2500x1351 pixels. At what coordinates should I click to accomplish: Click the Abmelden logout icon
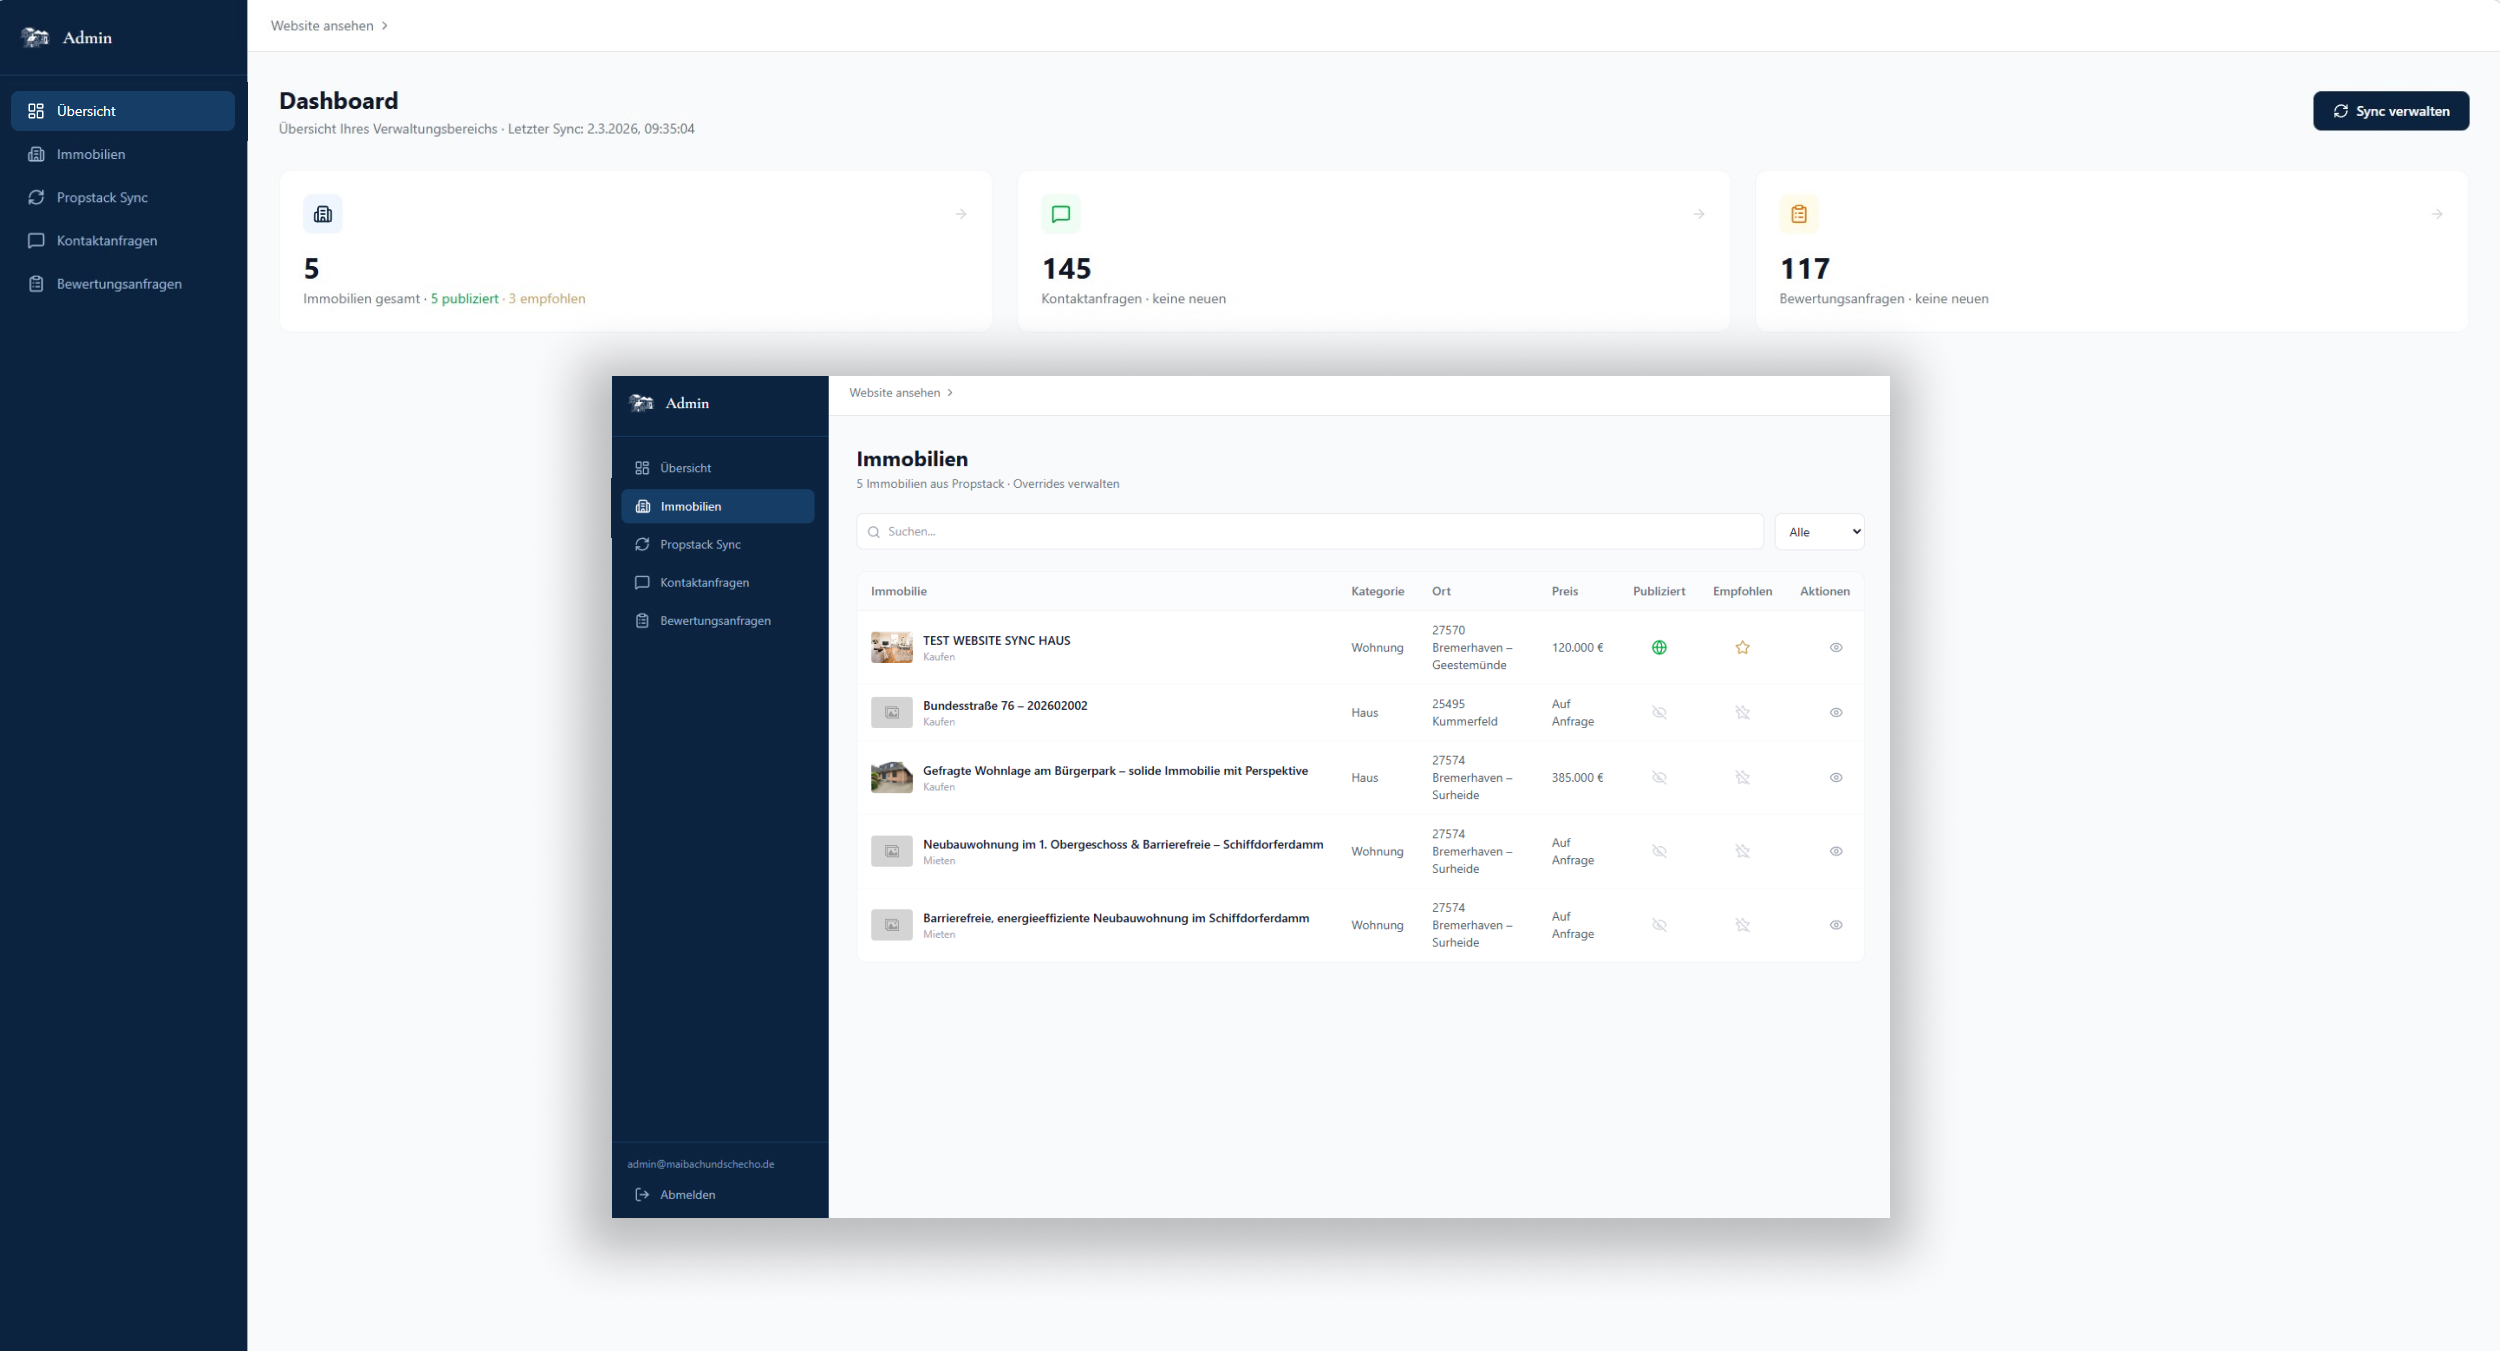[641, 1194]
